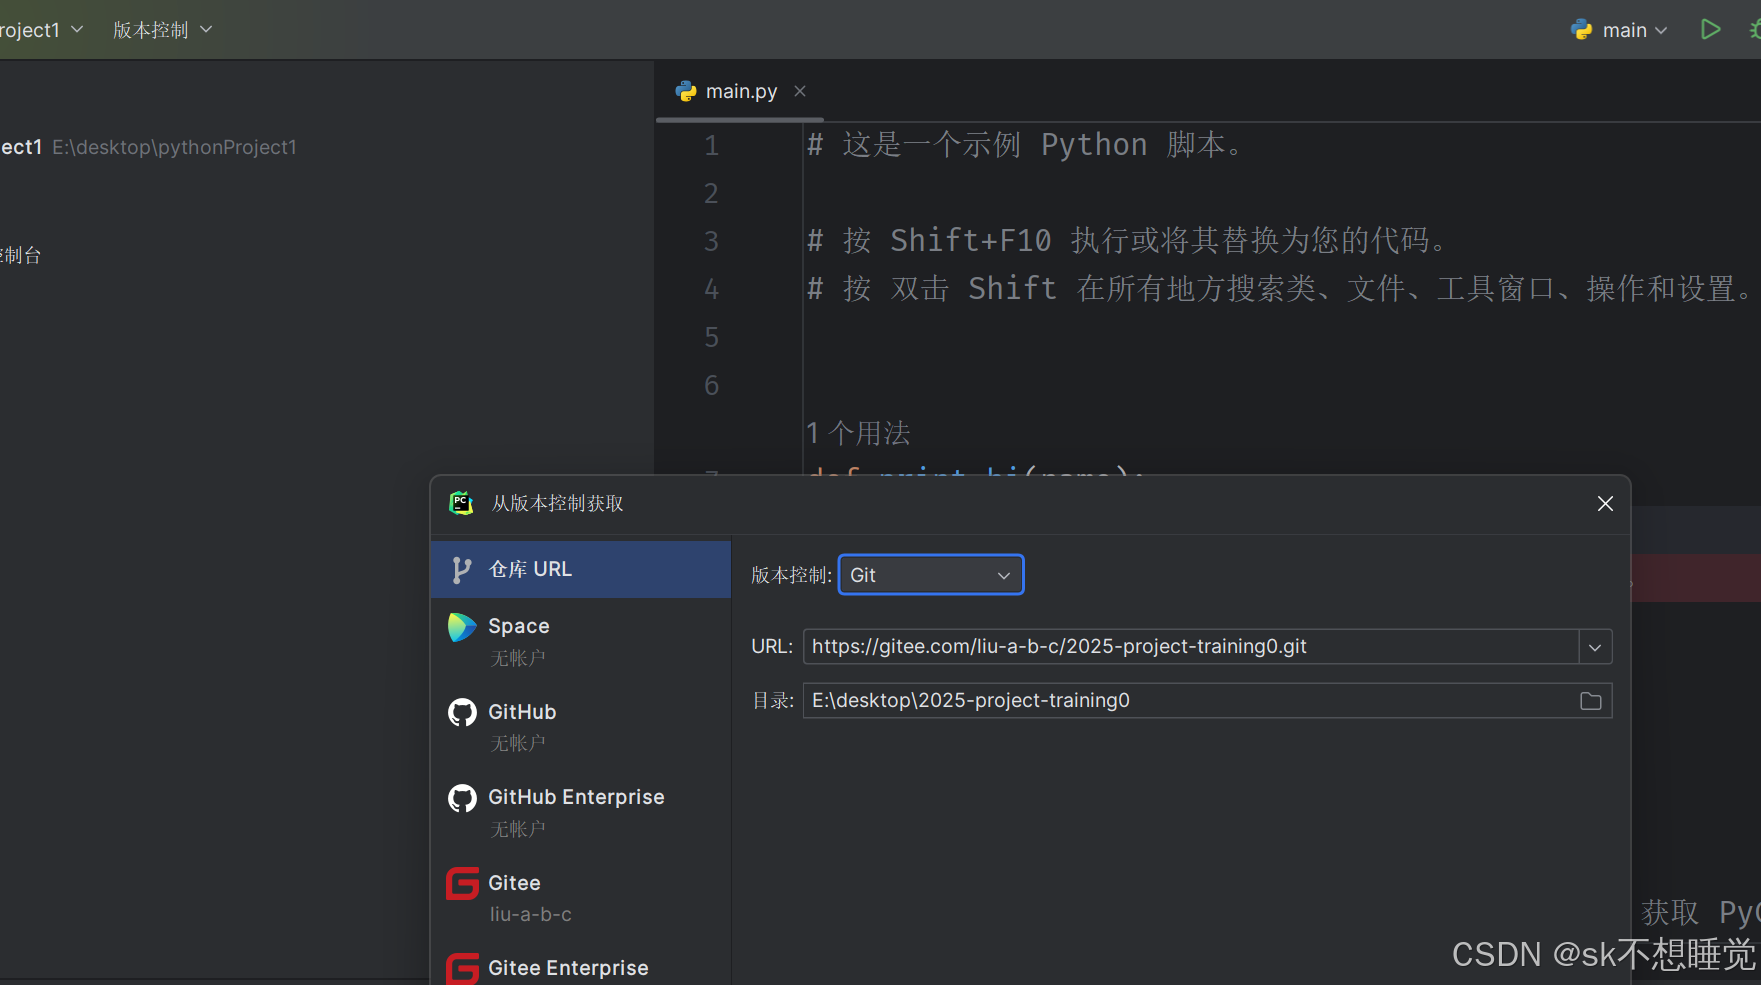Click the Gitee Enterprise logo icon

pos(462,969)
